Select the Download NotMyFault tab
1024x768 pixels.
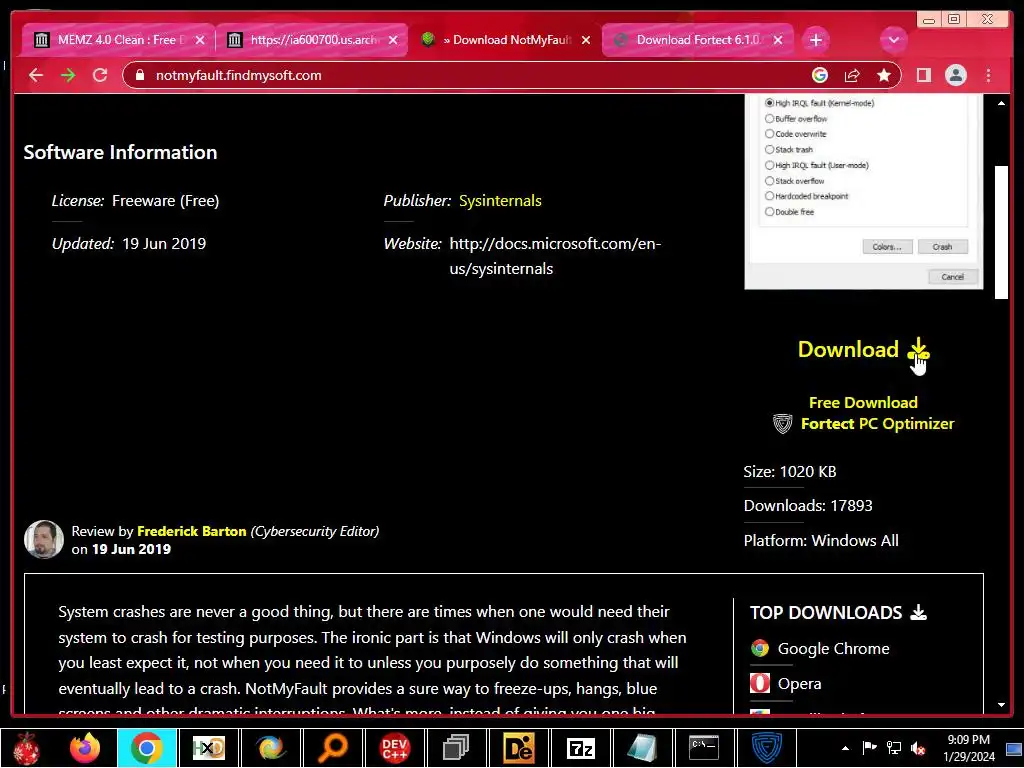click(x=504, y=40)
